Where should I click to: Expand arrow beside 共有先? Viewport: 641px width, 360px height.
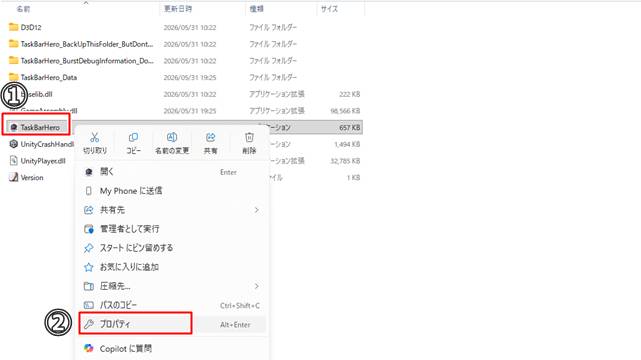click(257, 210)
